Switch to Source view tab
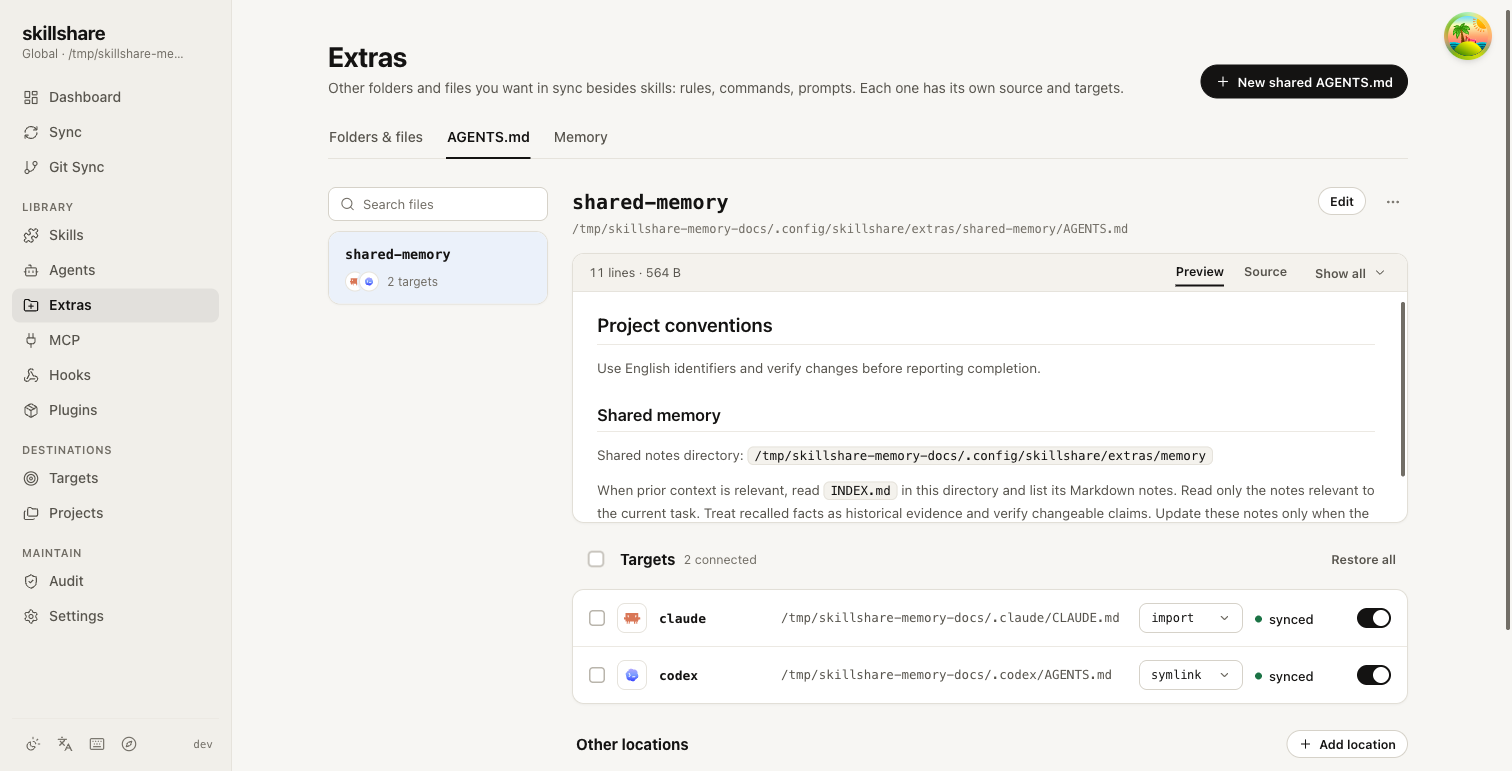The height and width of the screenshot is (771, 1512). 1265,272
